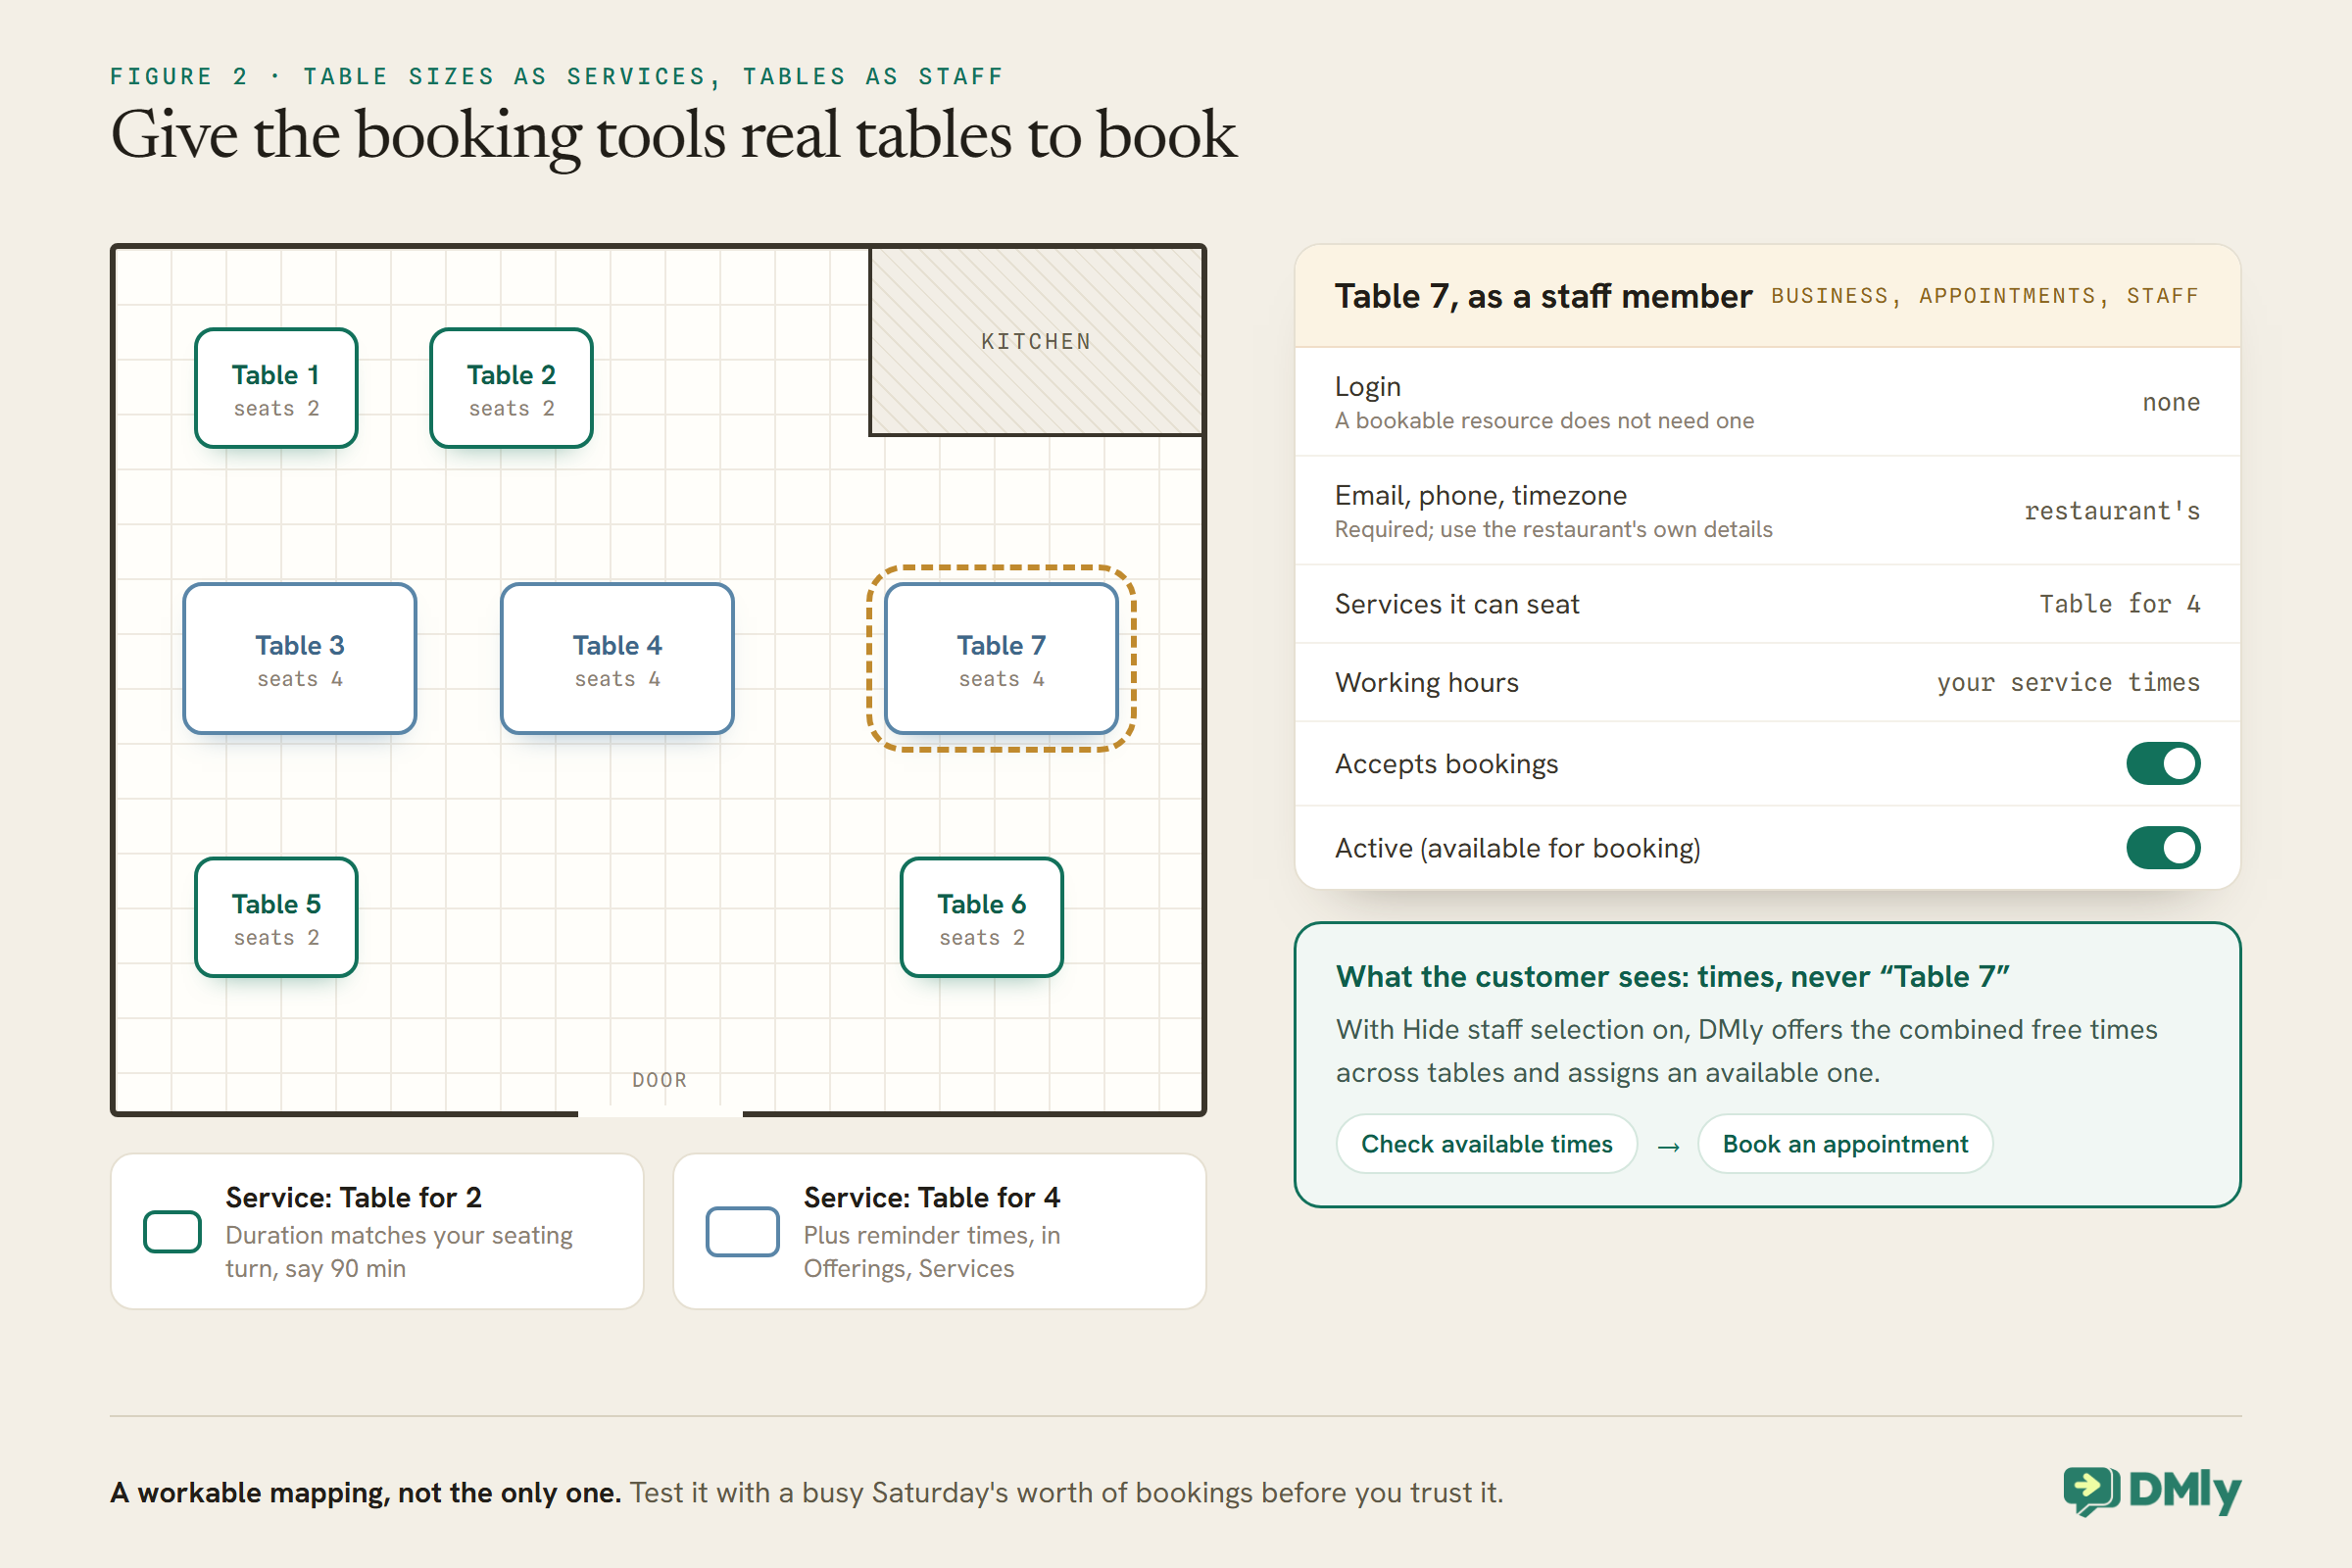Click 'A workable mapping, not the only one.' text
2352x1568 pixels.
pyautogui.click(x=366, y=1492)
